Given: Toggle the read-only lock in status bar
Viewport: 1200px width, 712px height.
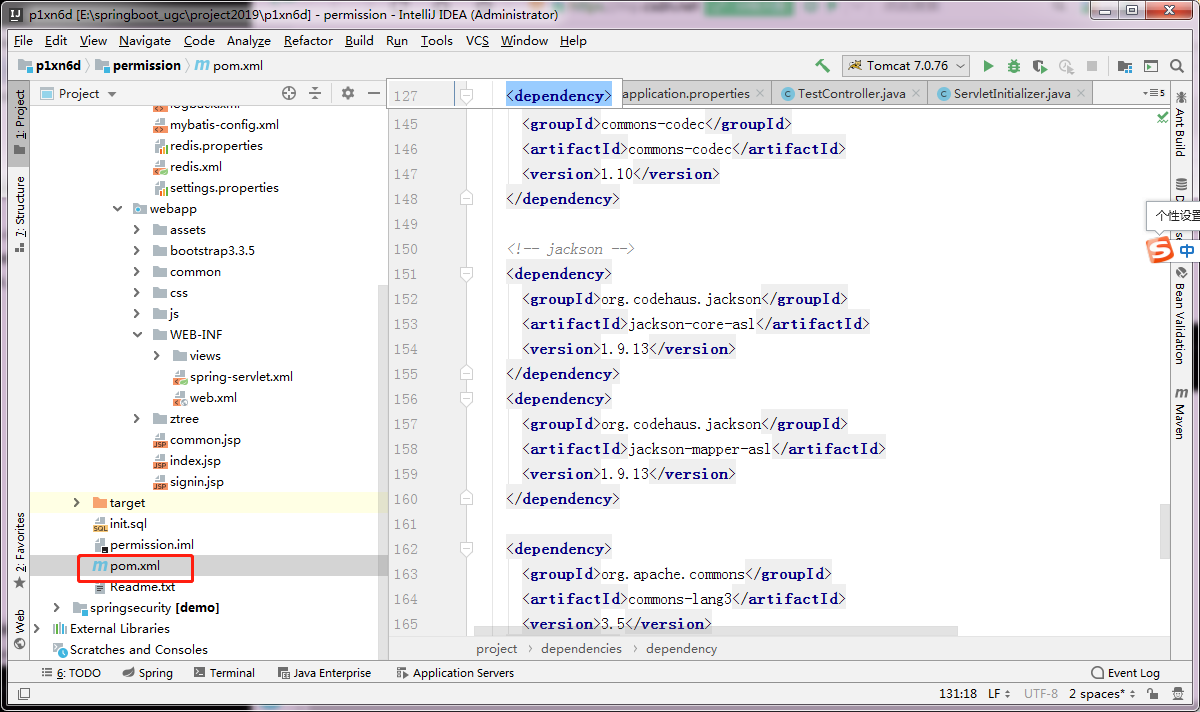Looking at the screenshot, I should (x=1152, y=693).
